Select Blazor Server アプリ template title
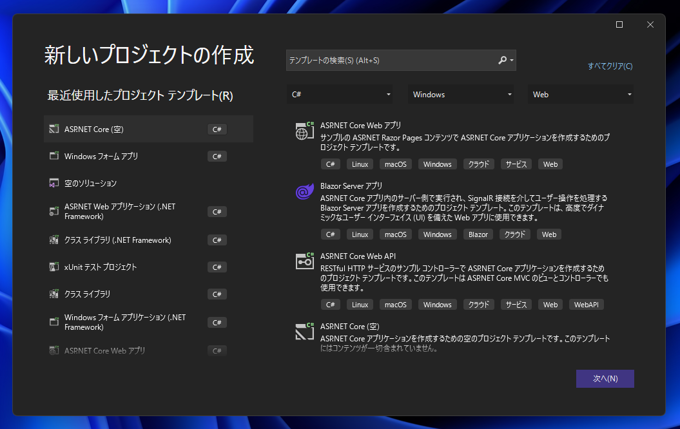Image resolution: width=680 pixels, height=429 pixels. click(351, 186)
